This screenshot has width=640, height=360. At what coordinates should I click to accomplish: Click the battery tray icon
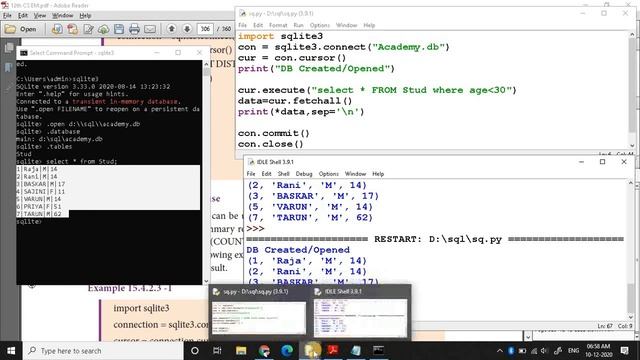tap(522, 351)
